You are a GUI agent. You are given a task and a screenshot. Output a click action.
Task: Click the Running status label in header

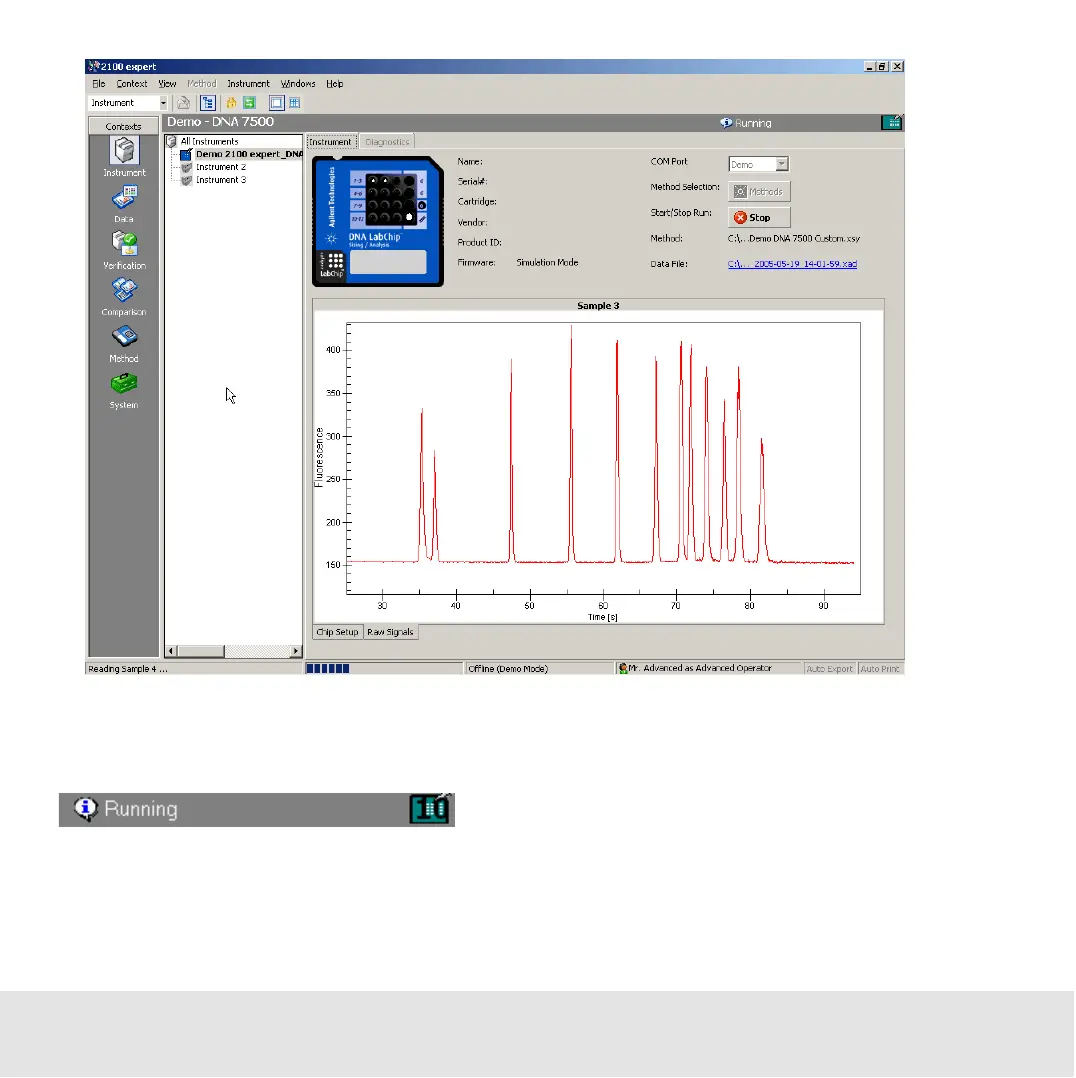tap(753, 123)
